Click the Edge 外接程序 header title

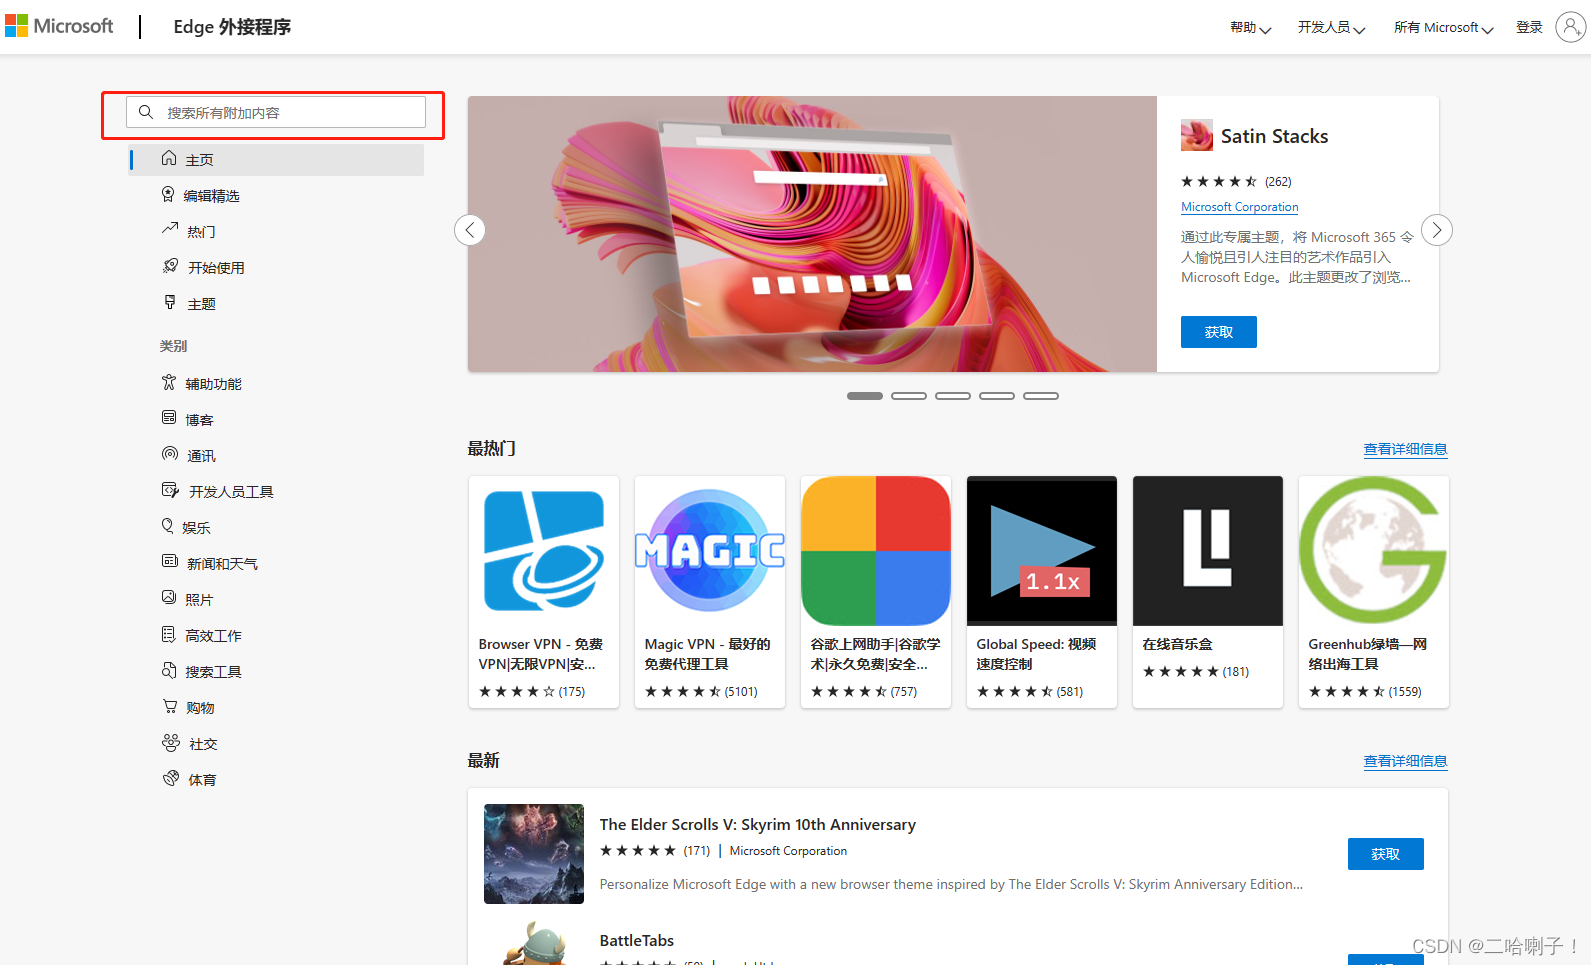[x=232, y=27]
